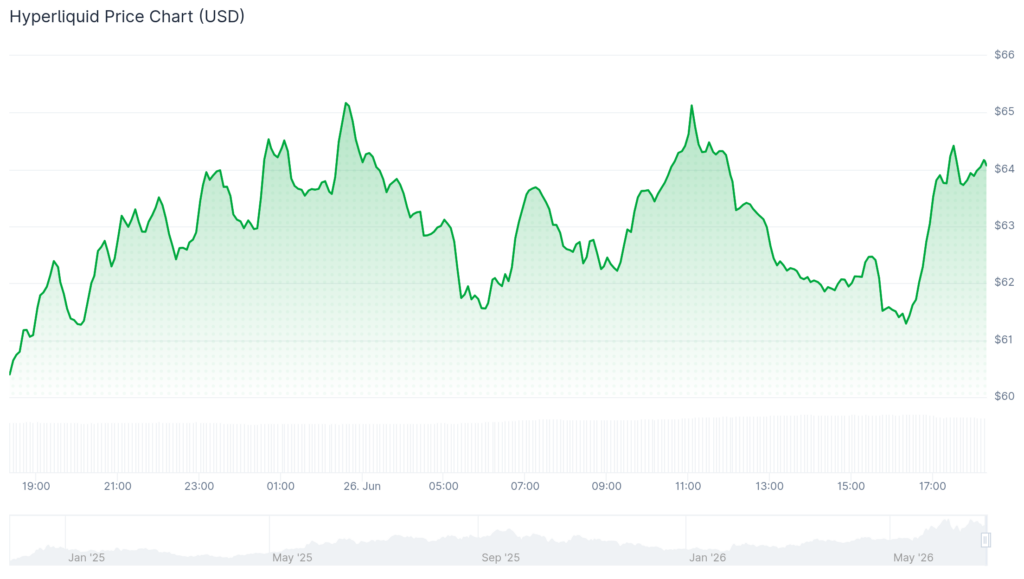Click the $65 price axis label

[1004, 112]
